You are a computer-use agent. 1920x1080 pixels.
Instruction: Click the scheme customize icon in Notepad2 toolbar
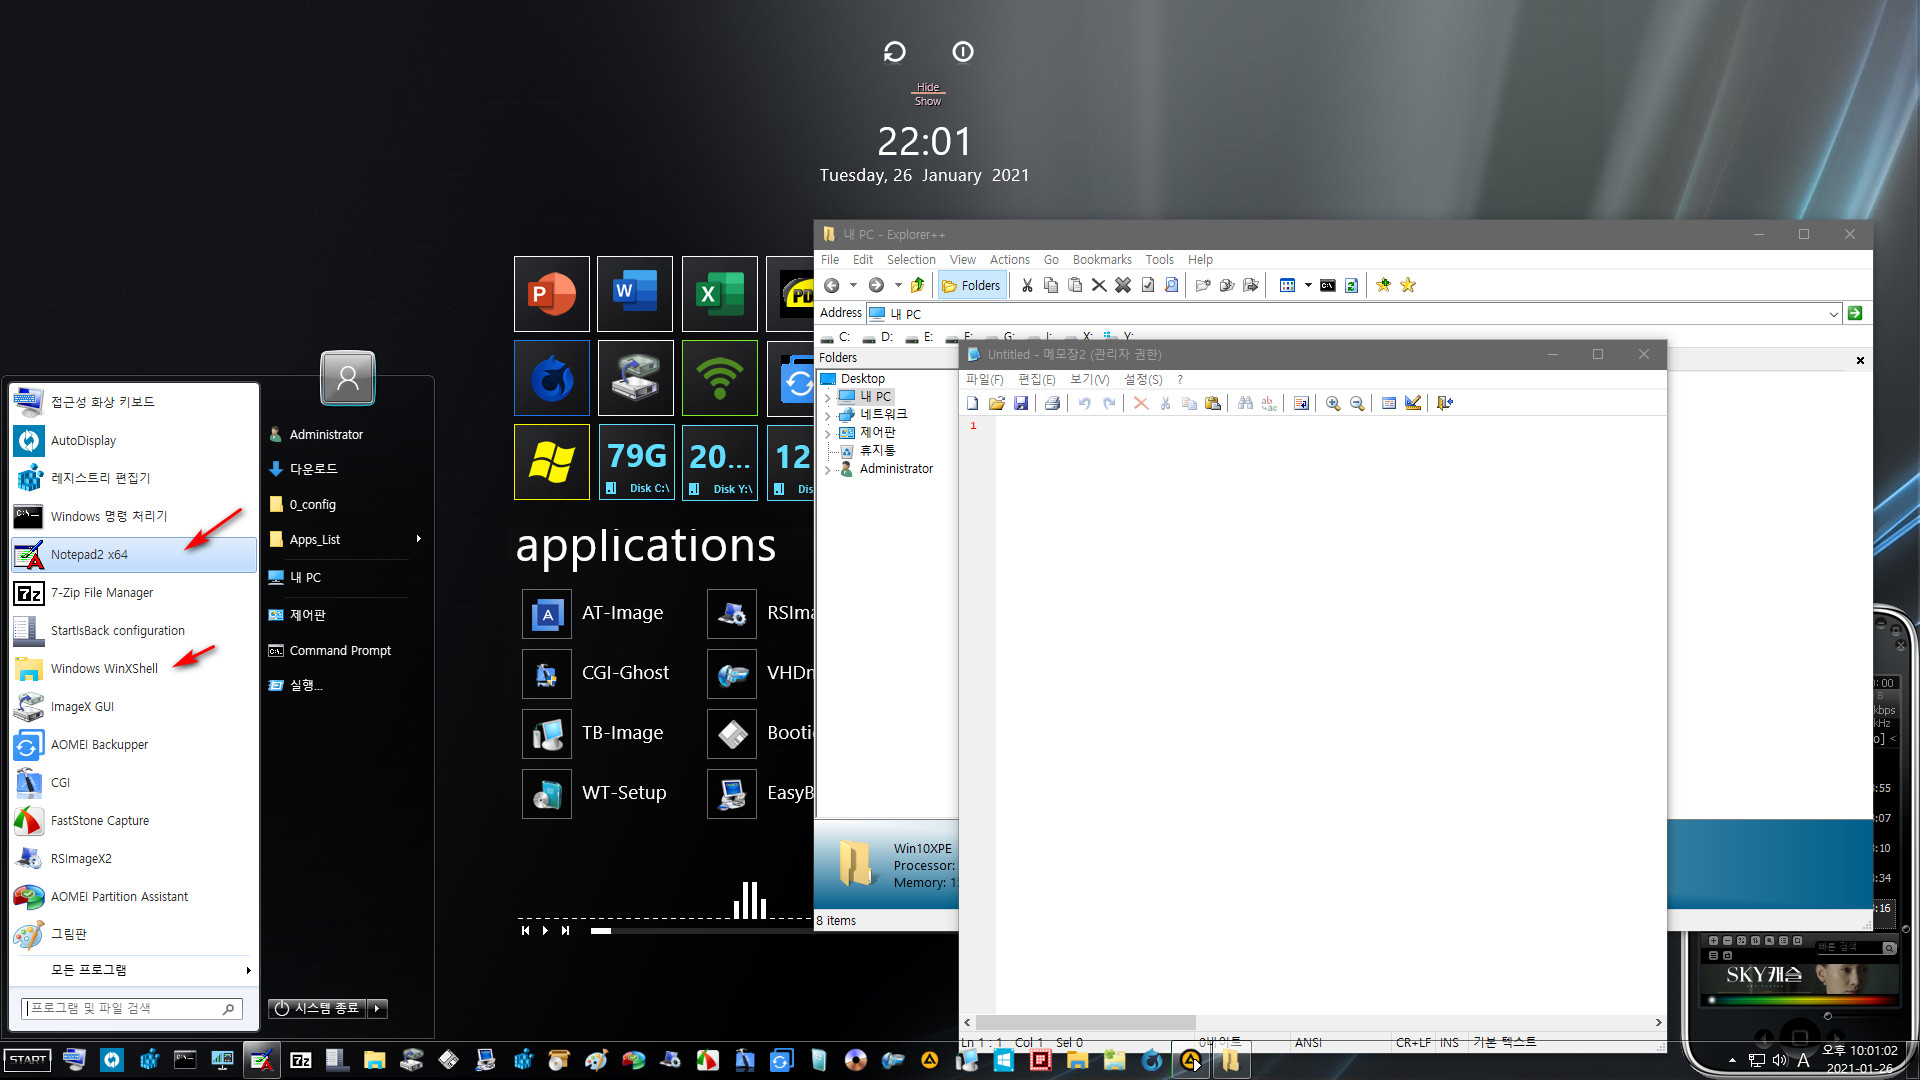pos(1413,403)
